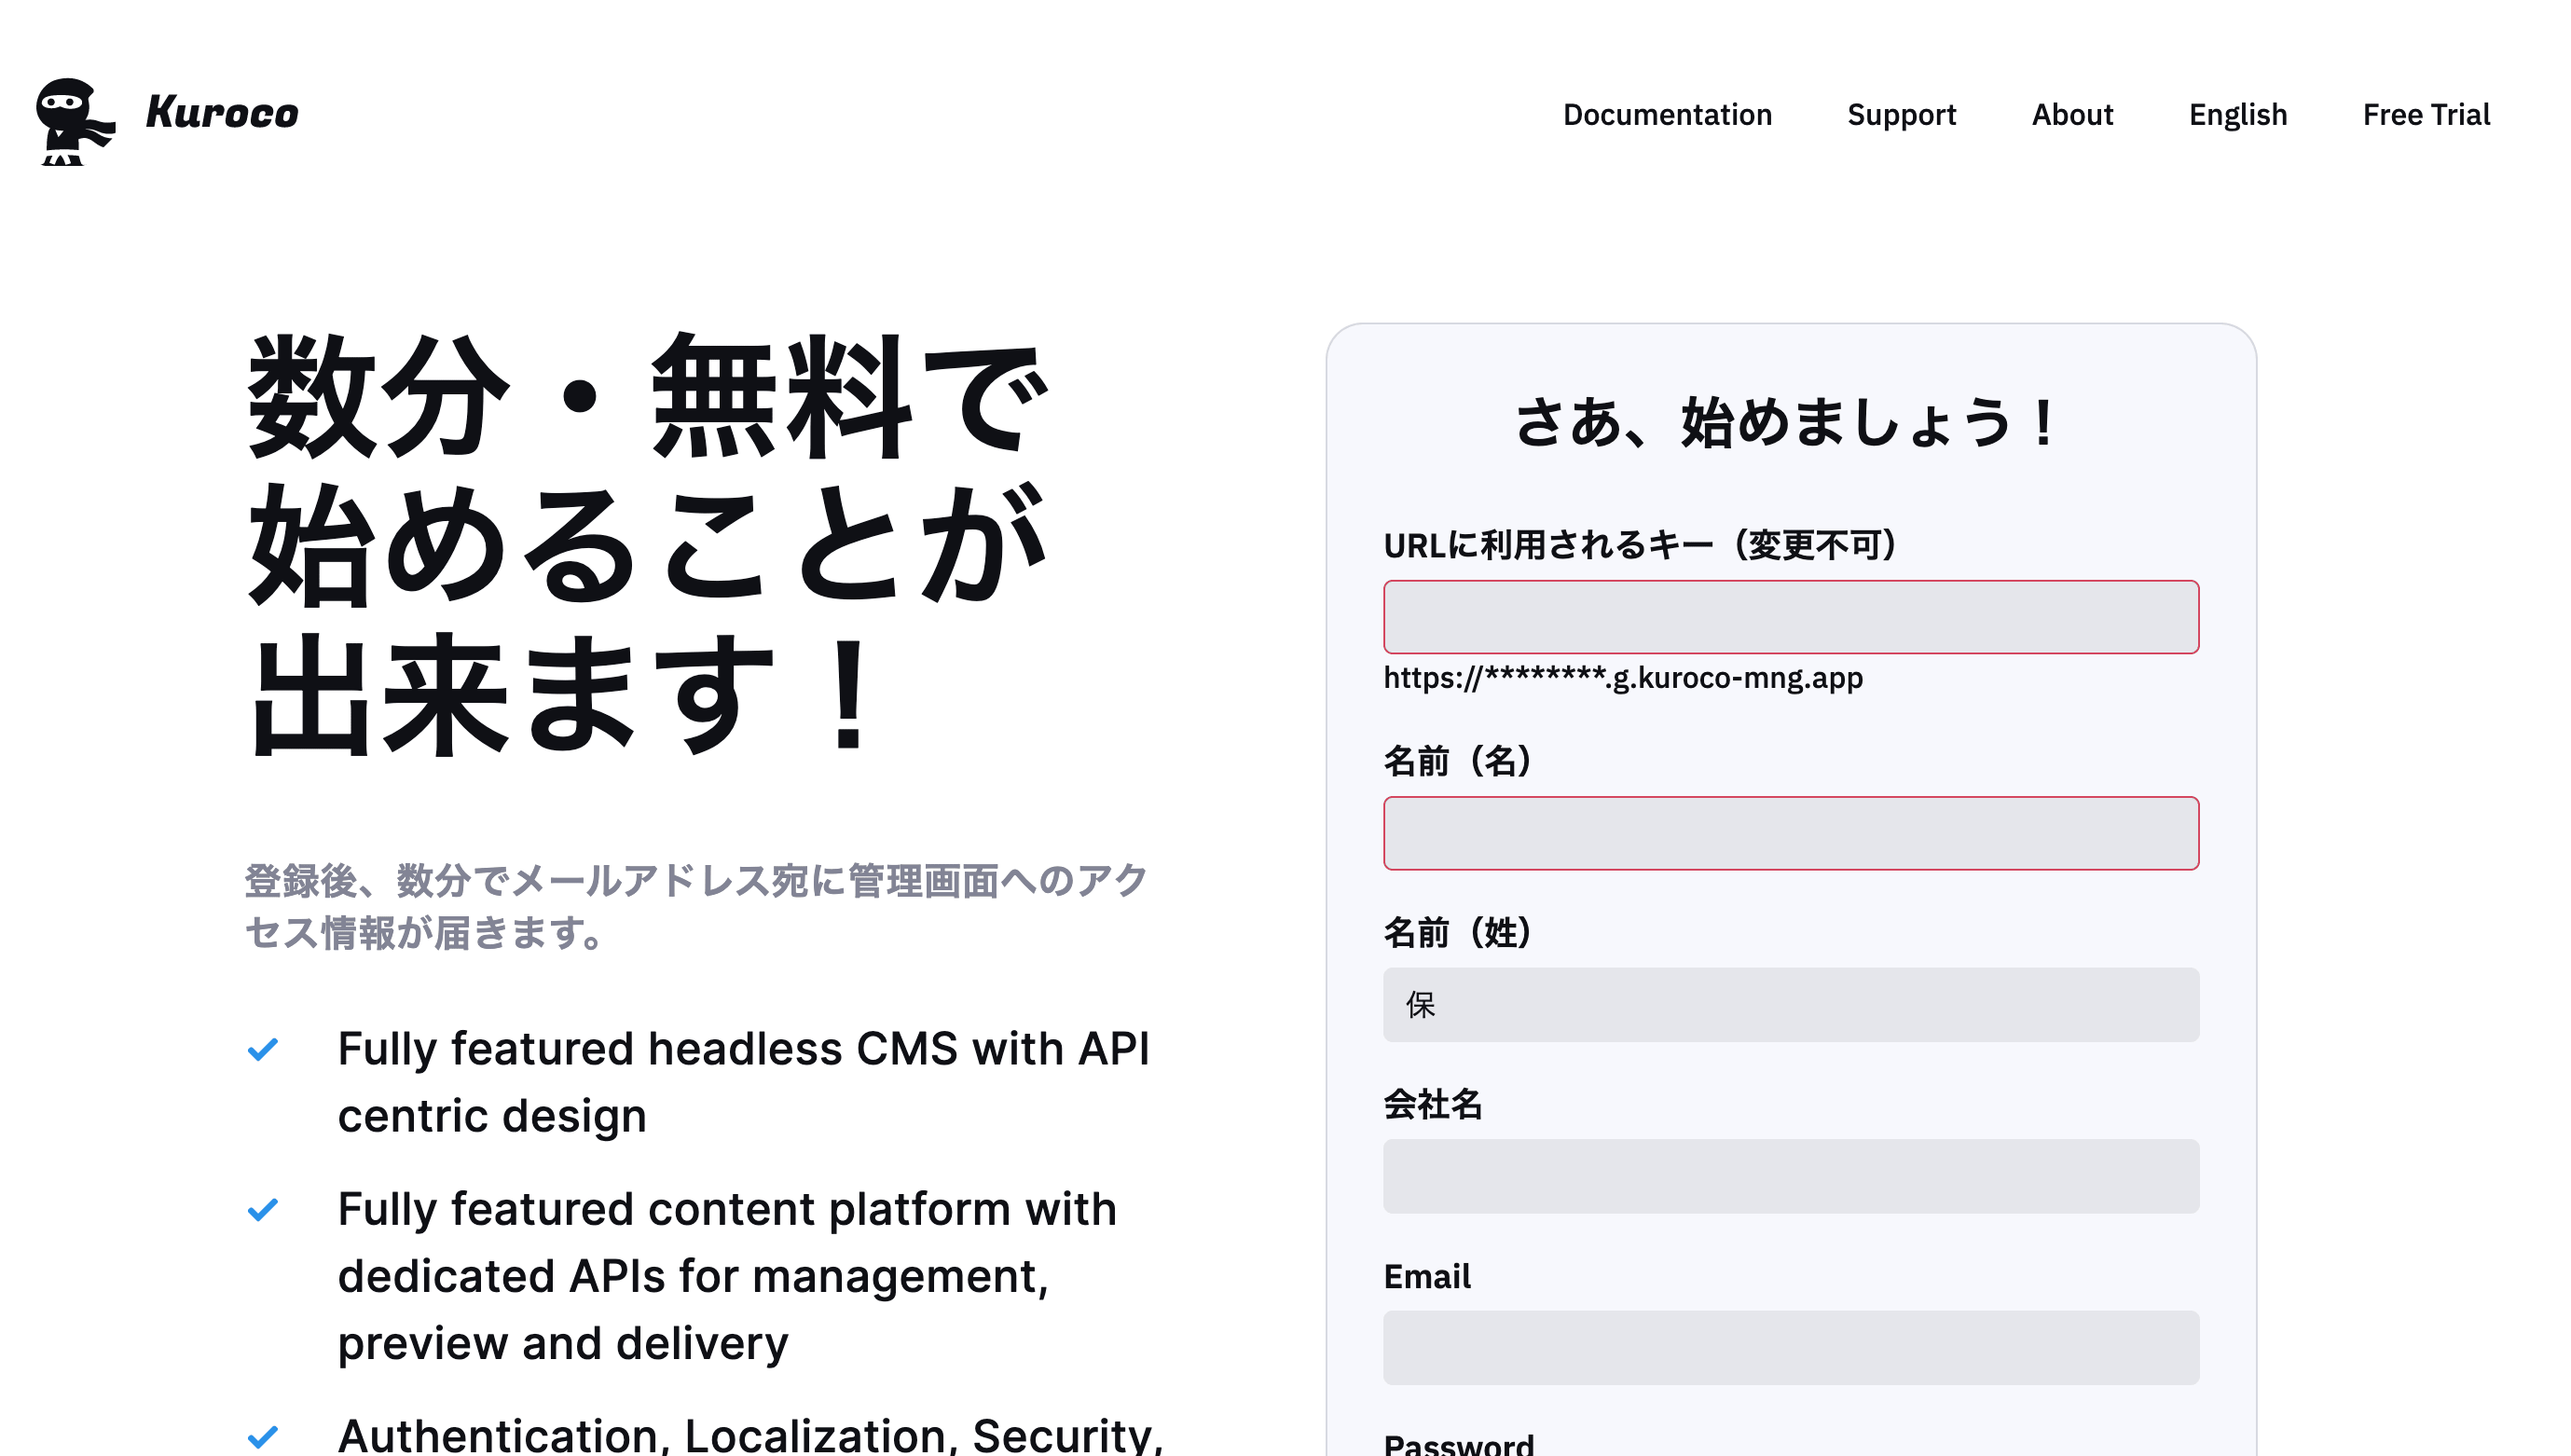2571x1456 pixels.
Task: Expand the English language selector
Action: point(2237,115)
